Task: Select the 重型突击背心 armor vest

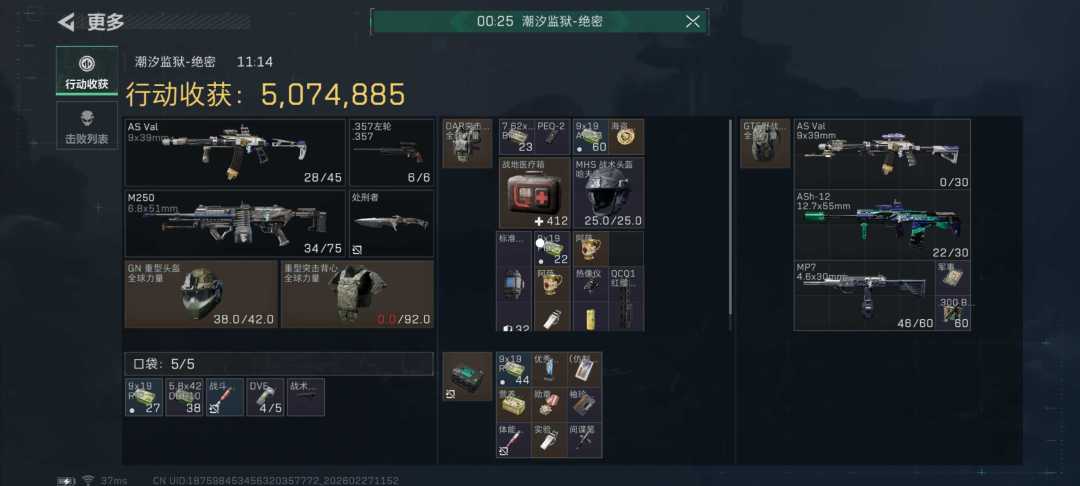Action: (x=357, y=294)
